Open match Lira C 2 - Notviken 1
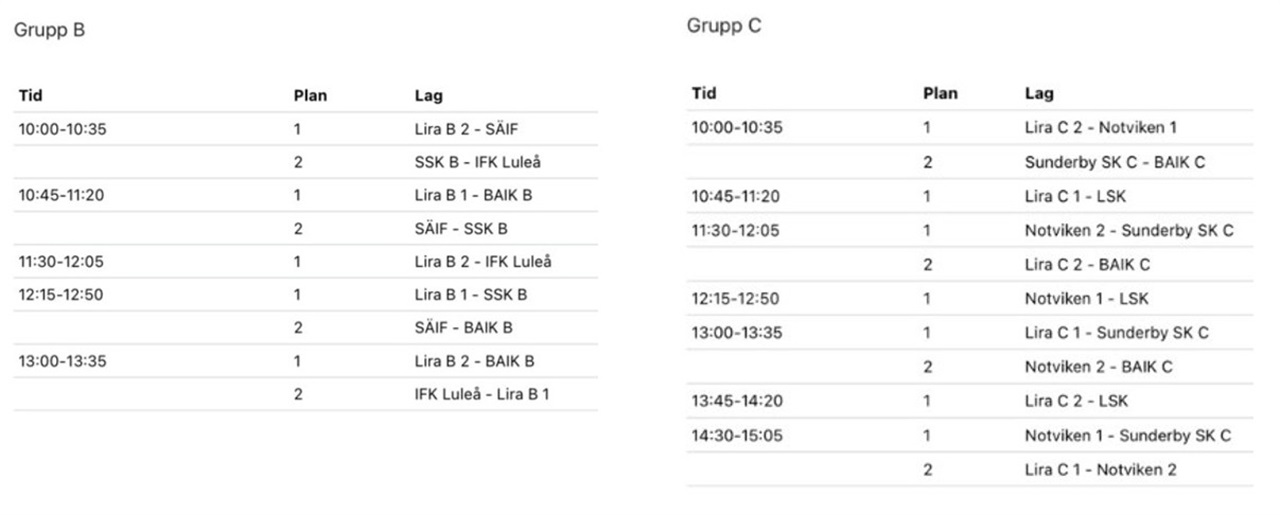1280x515 pixels. click(x=1101, y=127)
